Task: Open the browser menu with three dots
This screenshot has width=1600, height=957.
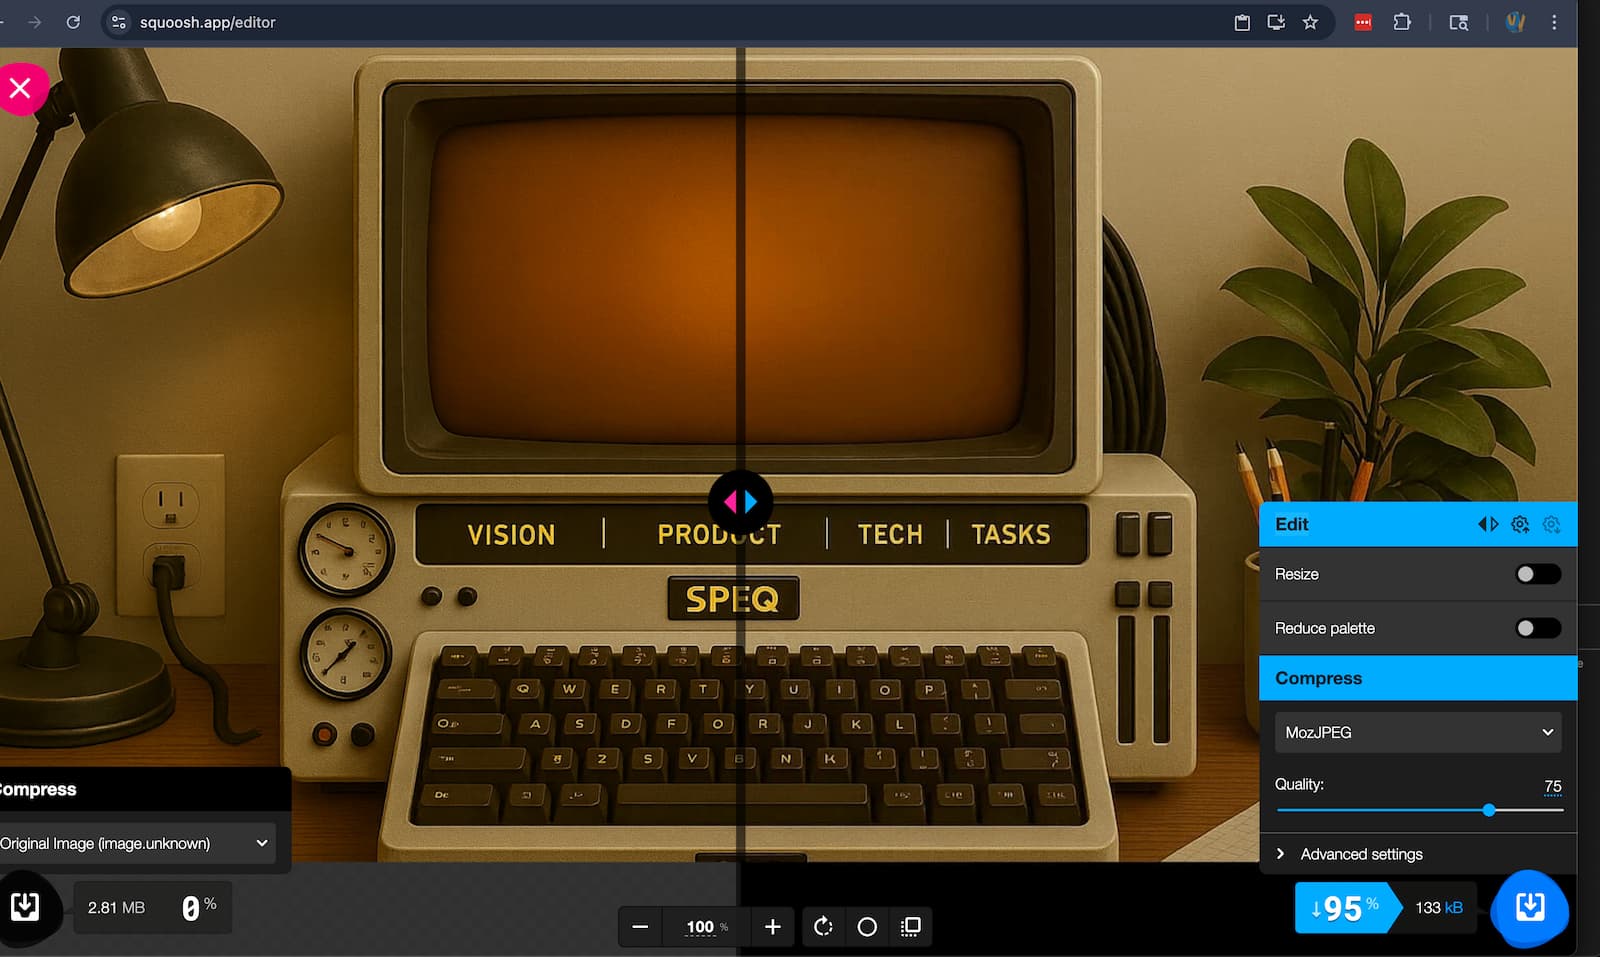Action: click(1554, 22)
